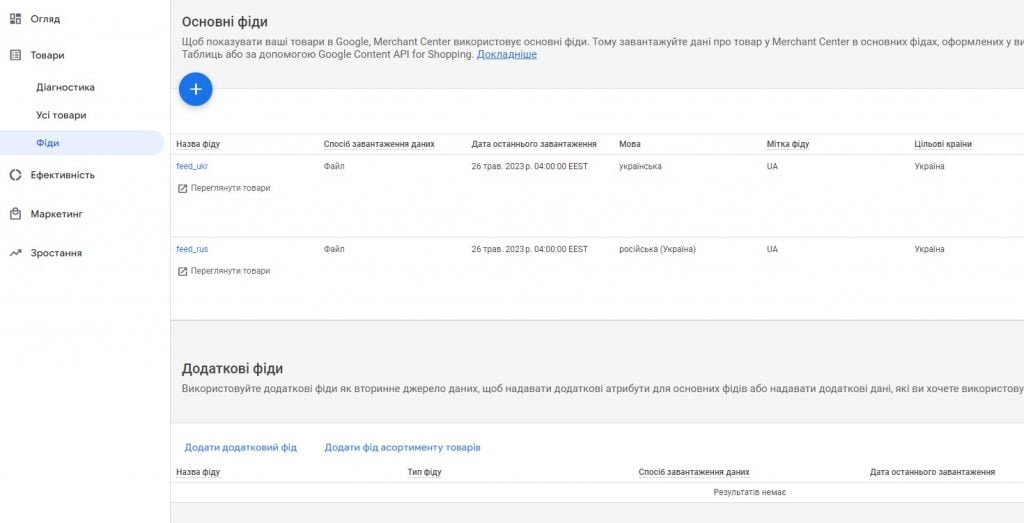Viewport: 1024px width, 523px height.
Task: Open Діагностика in the sidebar
Action: [x=65, y=87]
